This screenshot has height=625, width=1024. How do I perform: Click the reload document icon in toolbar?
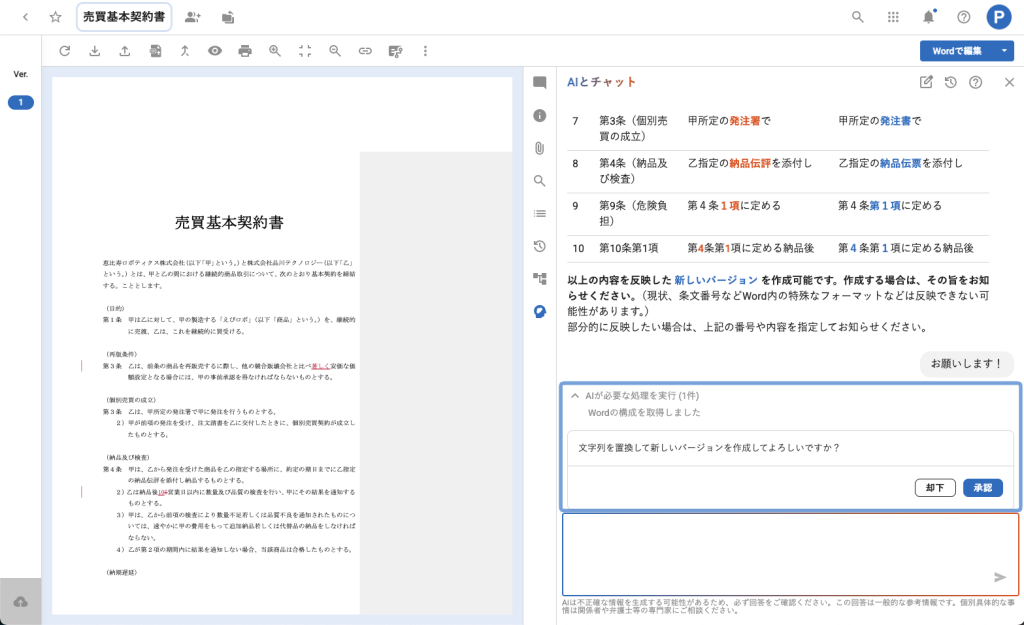(65, 50)
